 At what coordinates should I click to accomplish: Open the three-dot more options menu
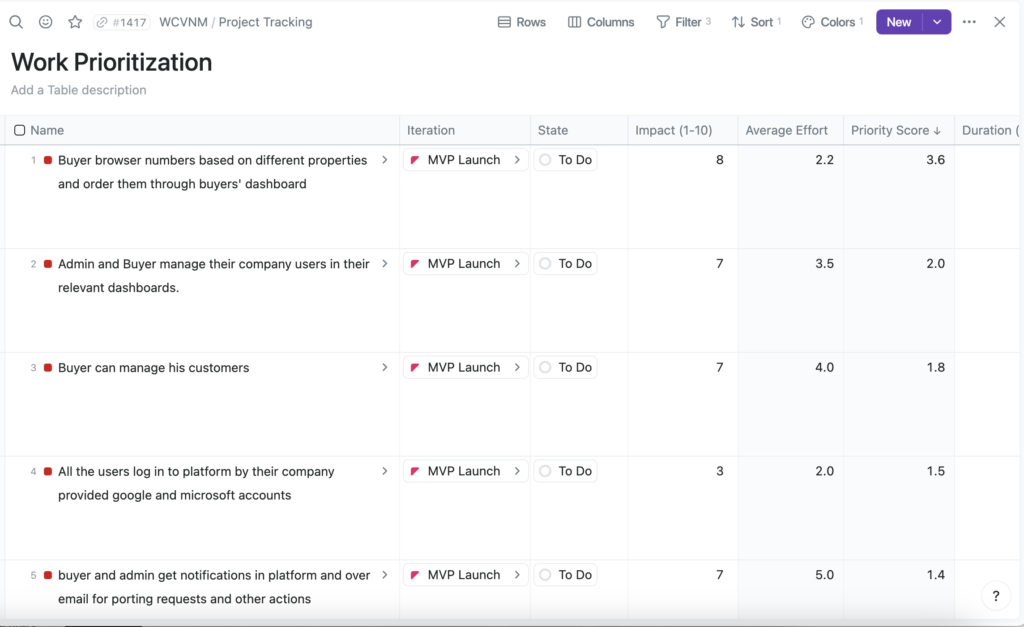(x=969, y=22)
